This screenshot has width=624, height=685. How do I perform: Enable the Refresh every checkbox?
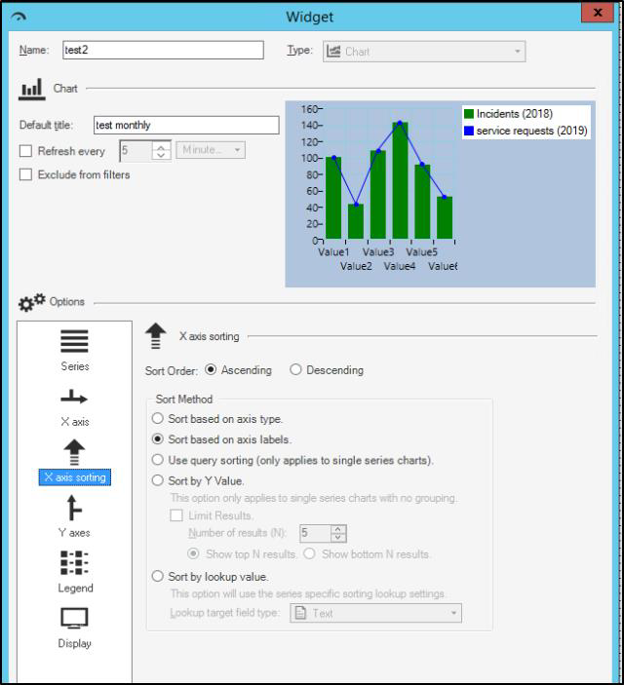click(x=26, y=151)
